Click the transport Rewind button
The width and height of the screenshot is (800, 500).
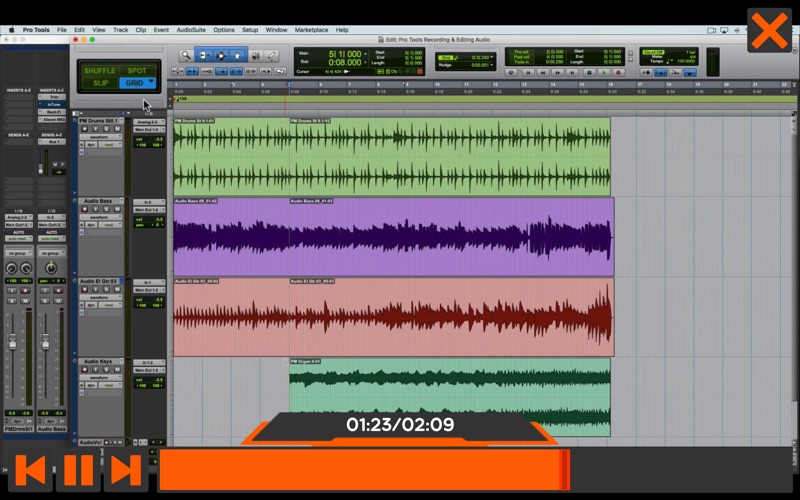(543, 73)
